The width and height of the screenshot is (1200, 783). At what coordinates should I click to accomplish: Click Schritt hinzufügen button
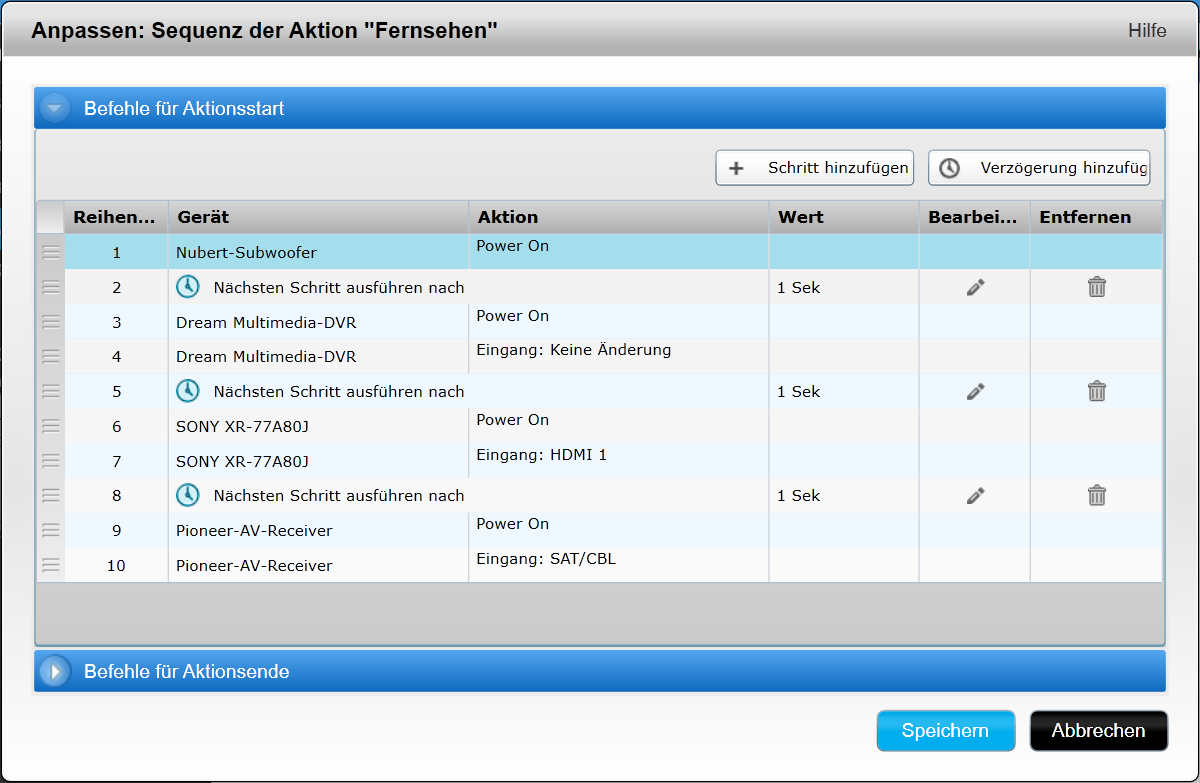point(814,168)
